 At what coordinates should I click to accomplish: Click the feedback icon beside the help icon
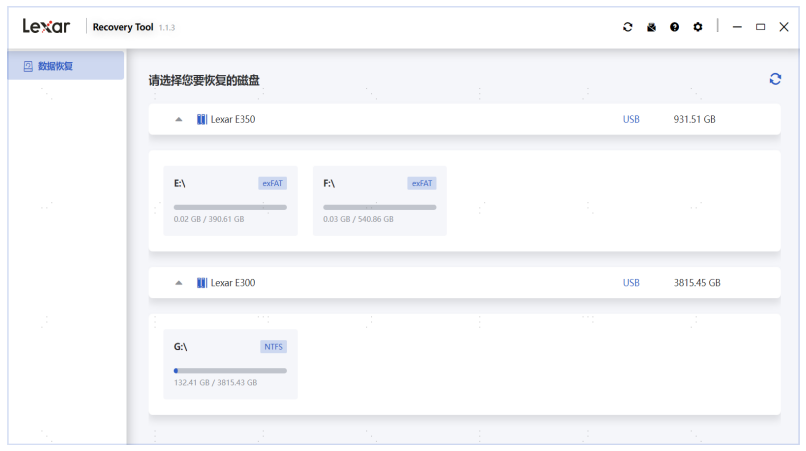pyautogui.click(x=651, y=27)
